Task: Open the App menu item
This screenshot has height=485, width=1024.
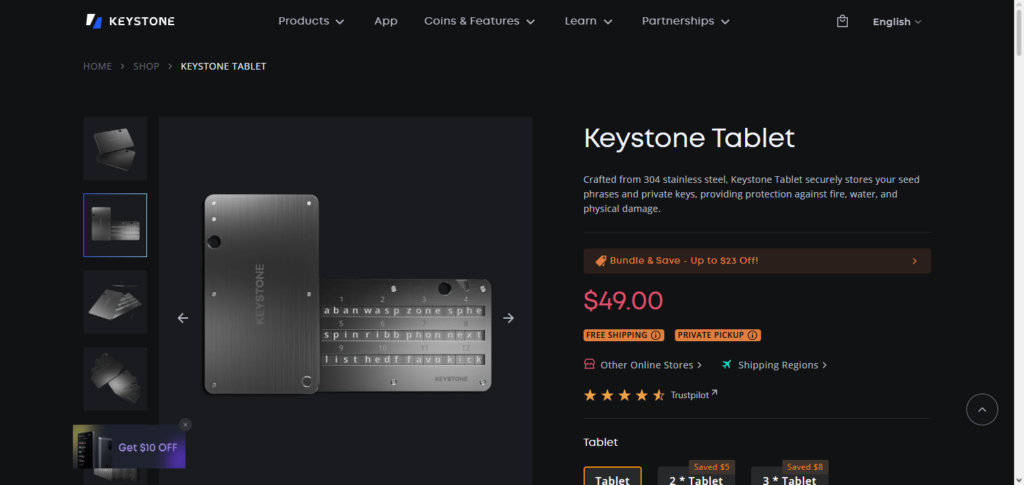Action: [x=385, y=21]
